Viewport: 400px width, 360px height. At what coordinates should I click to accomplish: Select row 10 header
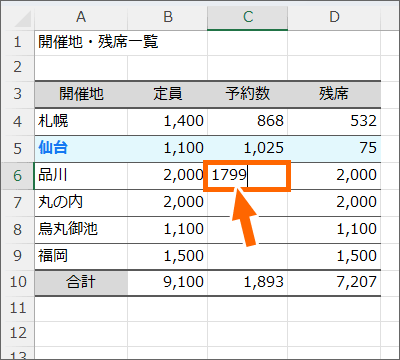point(18,283)
